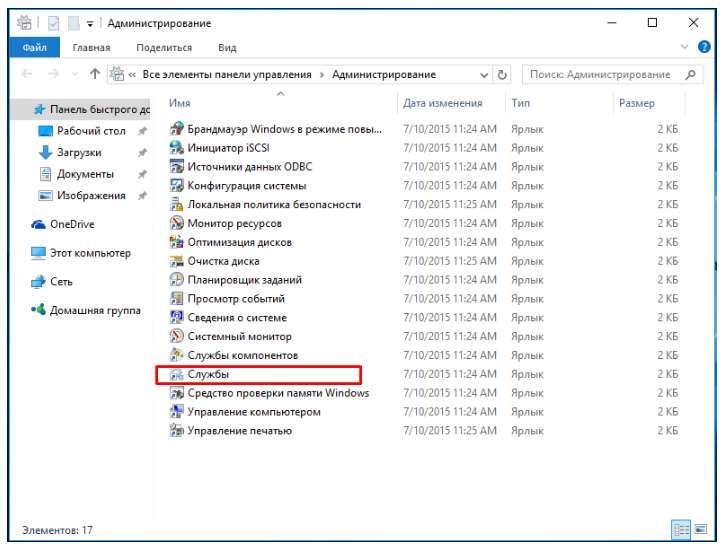Sort by Размер column header
724x546 pixels.
pyautogui.click(x=637, y=103)
